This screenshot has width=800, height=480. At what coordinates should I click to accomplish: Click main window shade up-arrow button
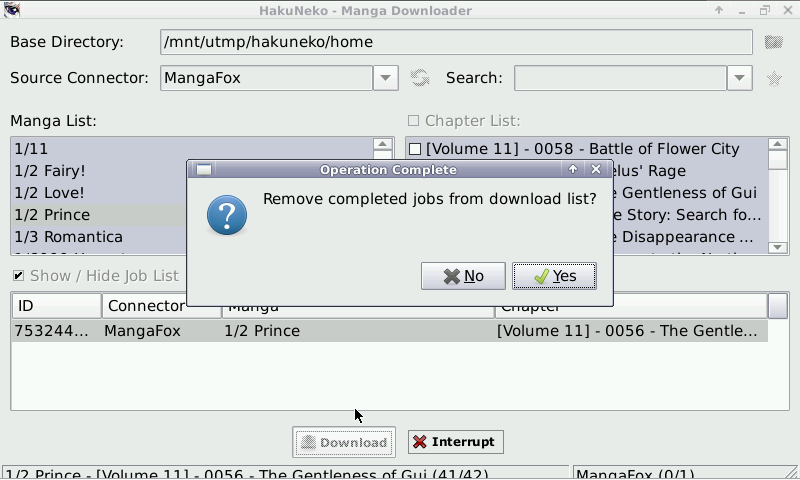click(719, 10)
